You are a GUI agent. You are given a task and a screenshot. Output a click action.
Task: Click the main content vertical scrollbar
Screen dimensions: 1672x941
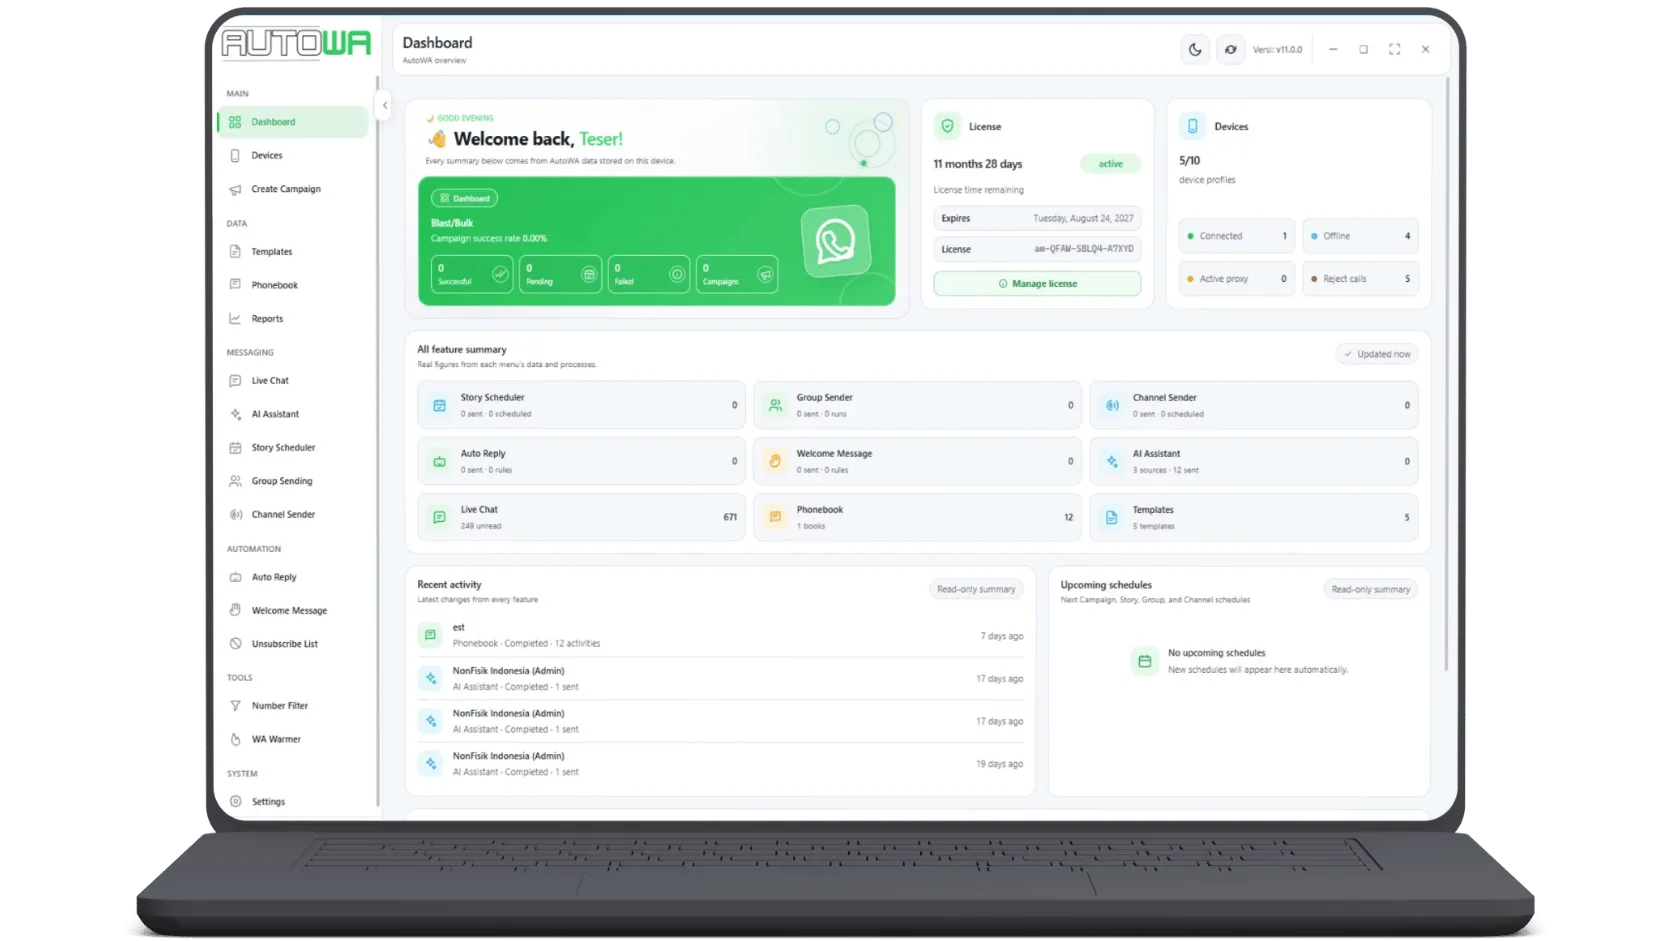(1446, 375)
